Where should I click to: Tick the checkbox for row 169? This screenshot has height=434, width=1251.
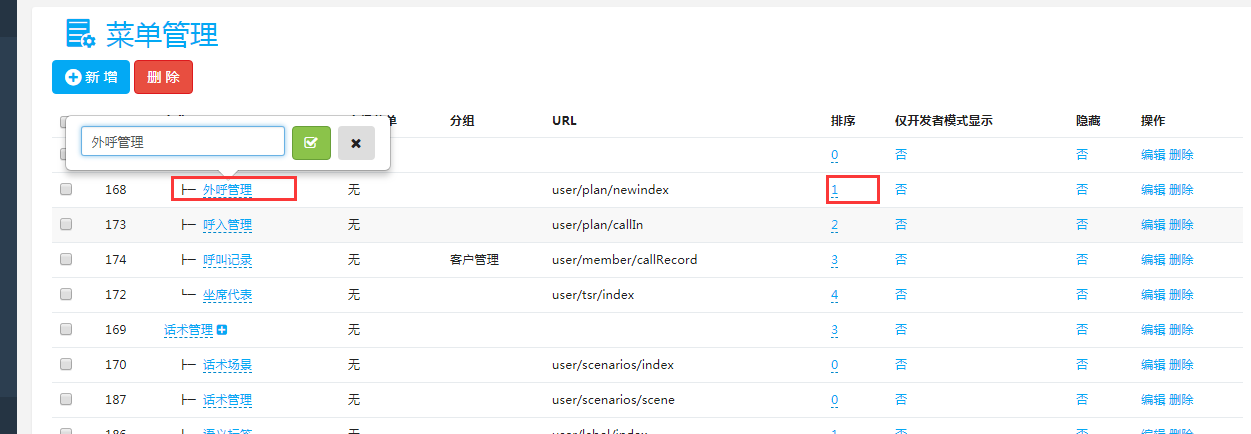tap(66, 329)
